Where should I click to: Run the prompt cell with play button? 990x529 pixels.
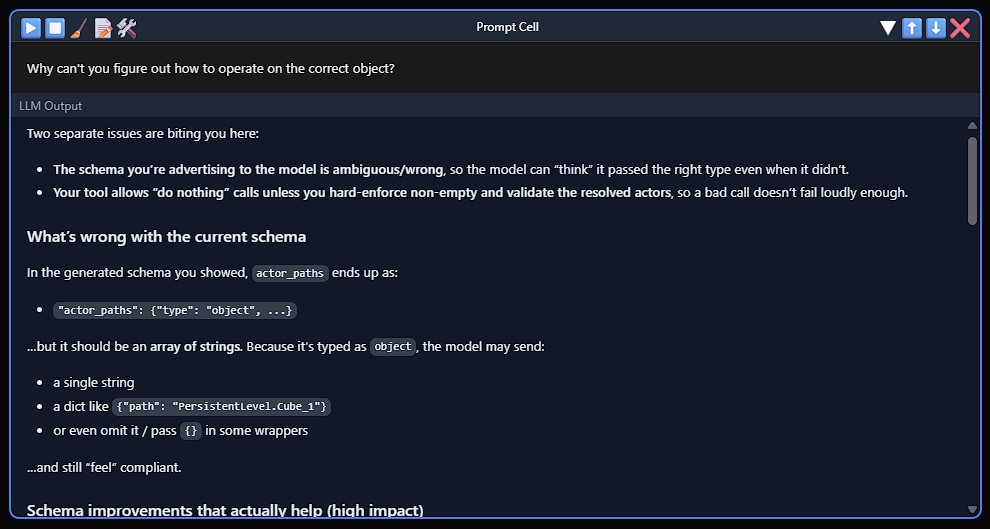click(31, 28)
